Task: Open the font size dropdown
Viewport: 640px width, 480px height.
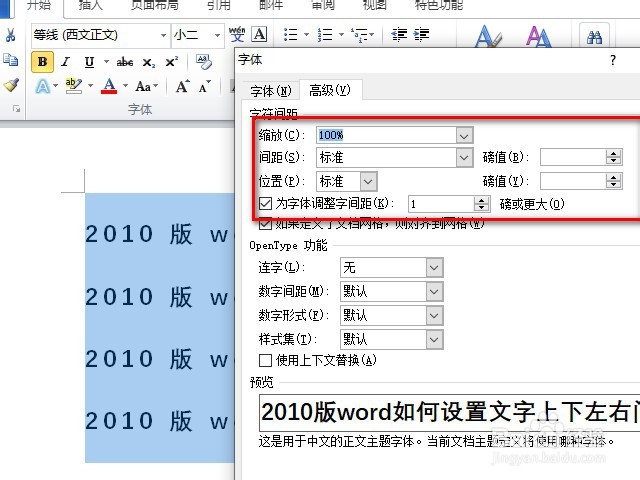Action: click(x=218, y=35)
